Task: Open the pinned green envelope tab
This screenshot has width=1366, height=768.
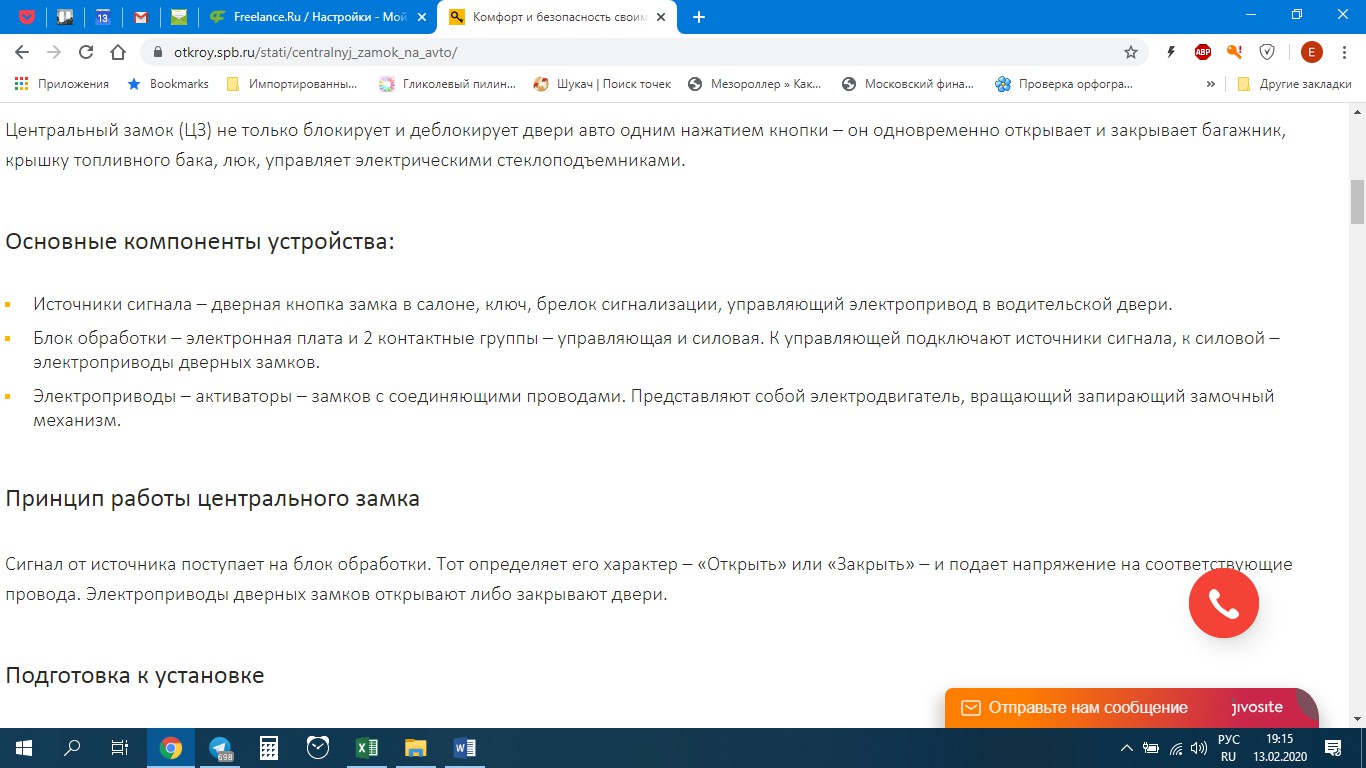Action: [179, 17]
